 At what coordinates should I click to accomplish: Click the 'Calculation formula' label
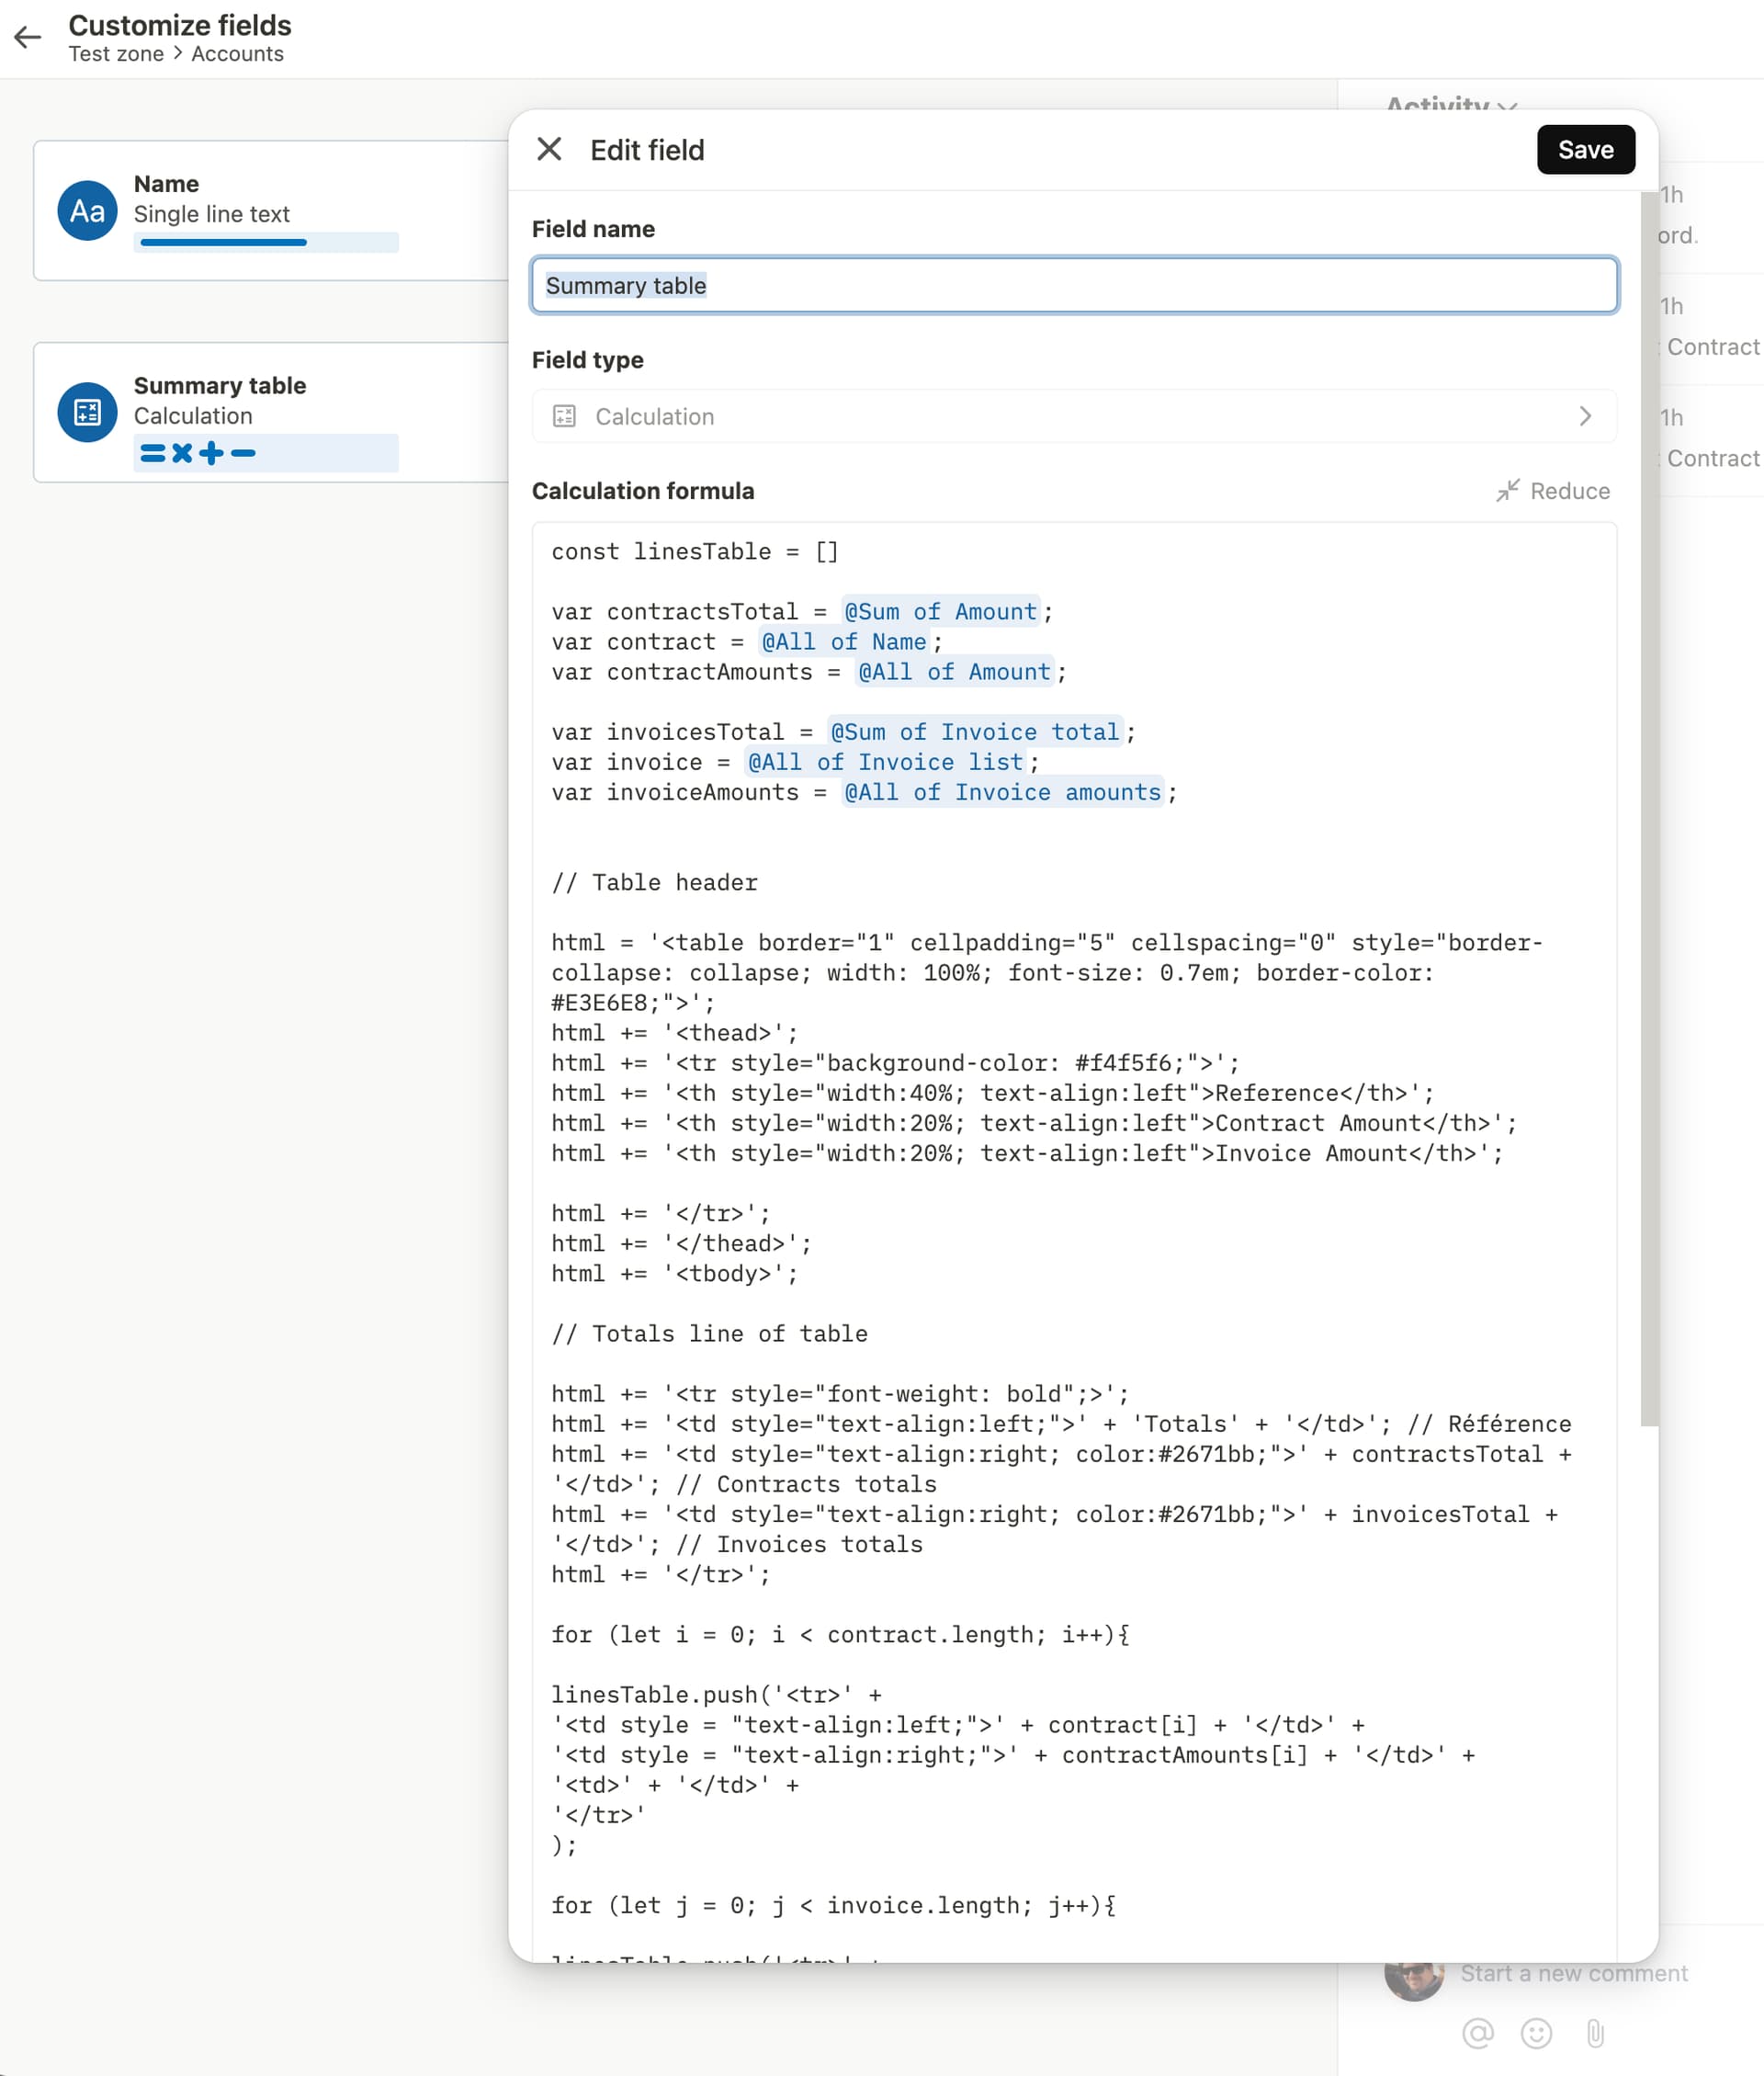[x=643, y=491]
